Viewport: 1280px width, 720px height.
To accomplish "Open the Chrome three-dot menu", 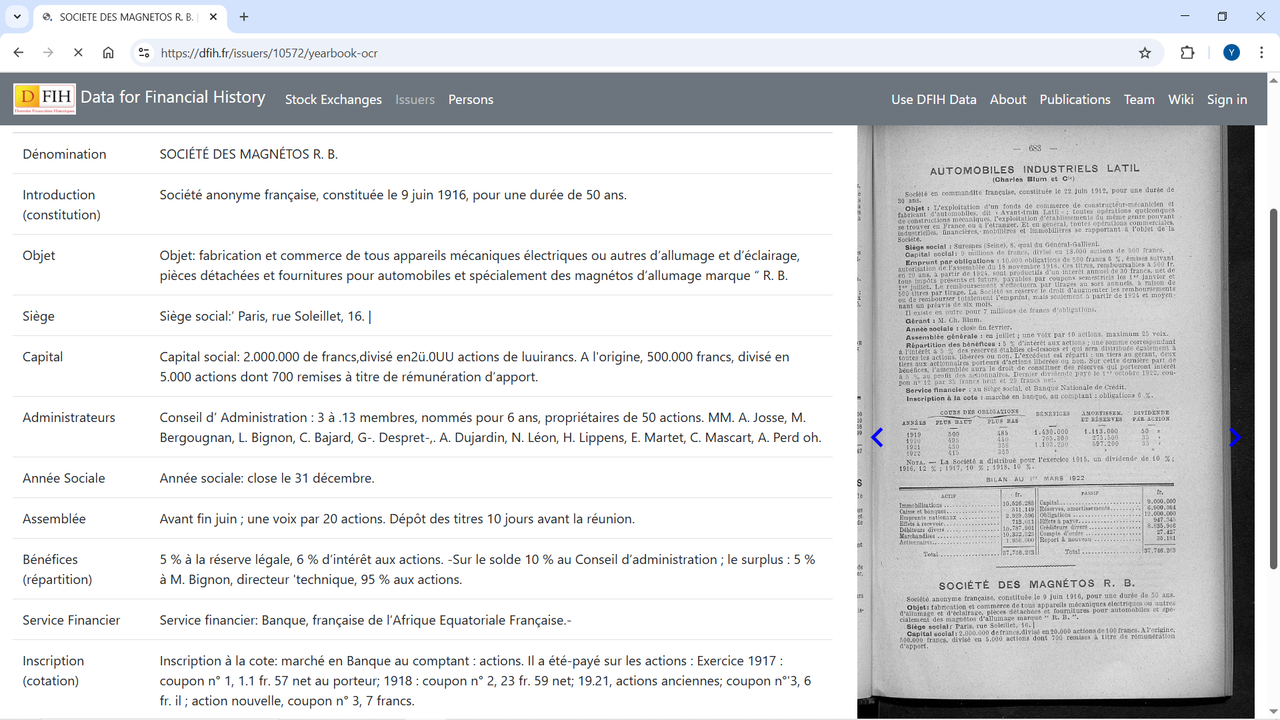I will tap(1261, 53).
